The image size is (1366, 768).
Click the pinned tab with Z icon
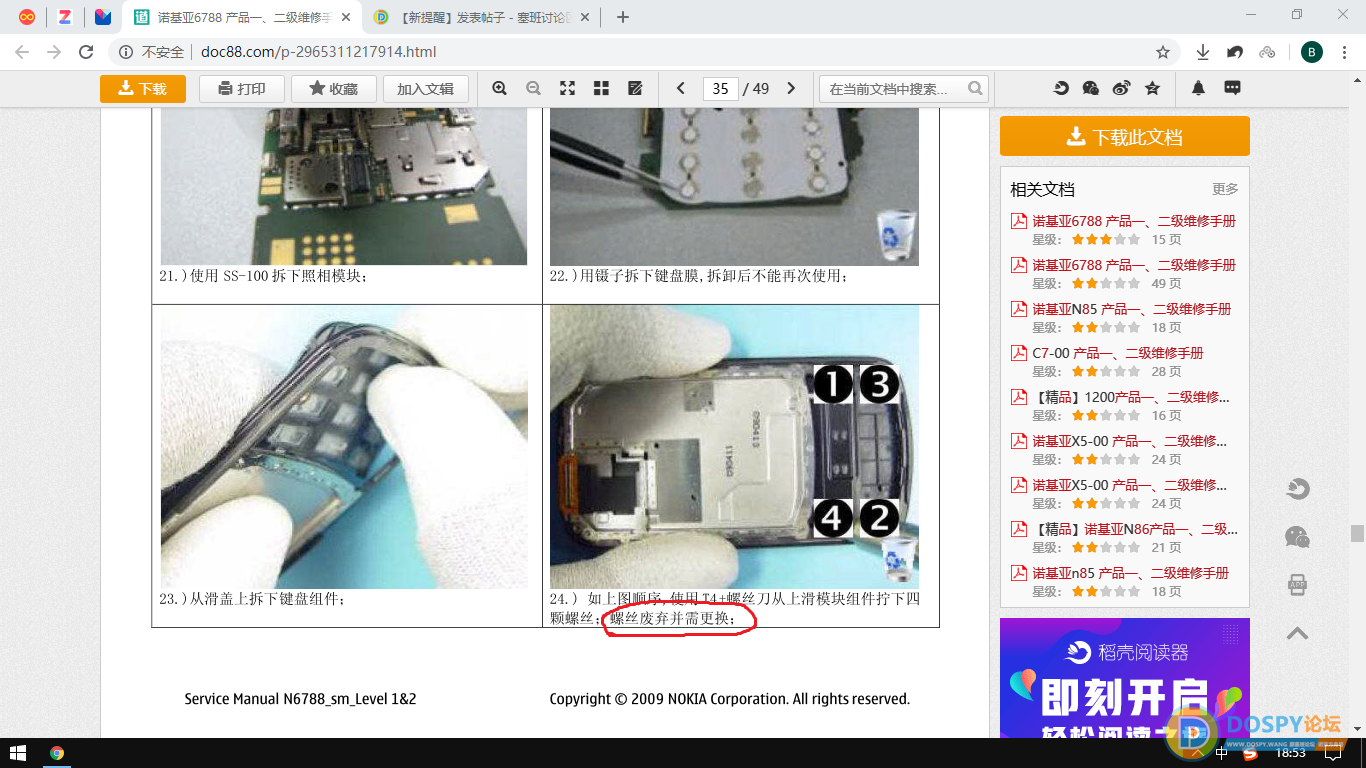[65, 17]
